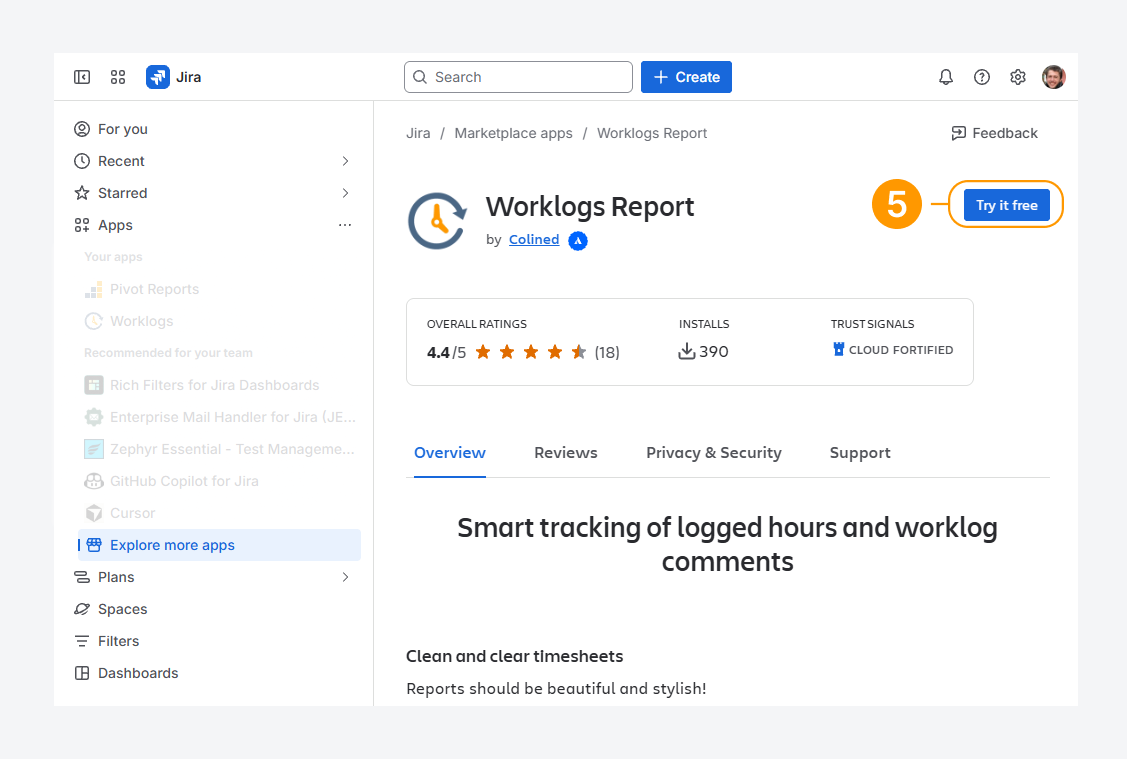Switch to the Overview tab
Viewport: 1127px width, 759px height.
[x=450, y=453]
